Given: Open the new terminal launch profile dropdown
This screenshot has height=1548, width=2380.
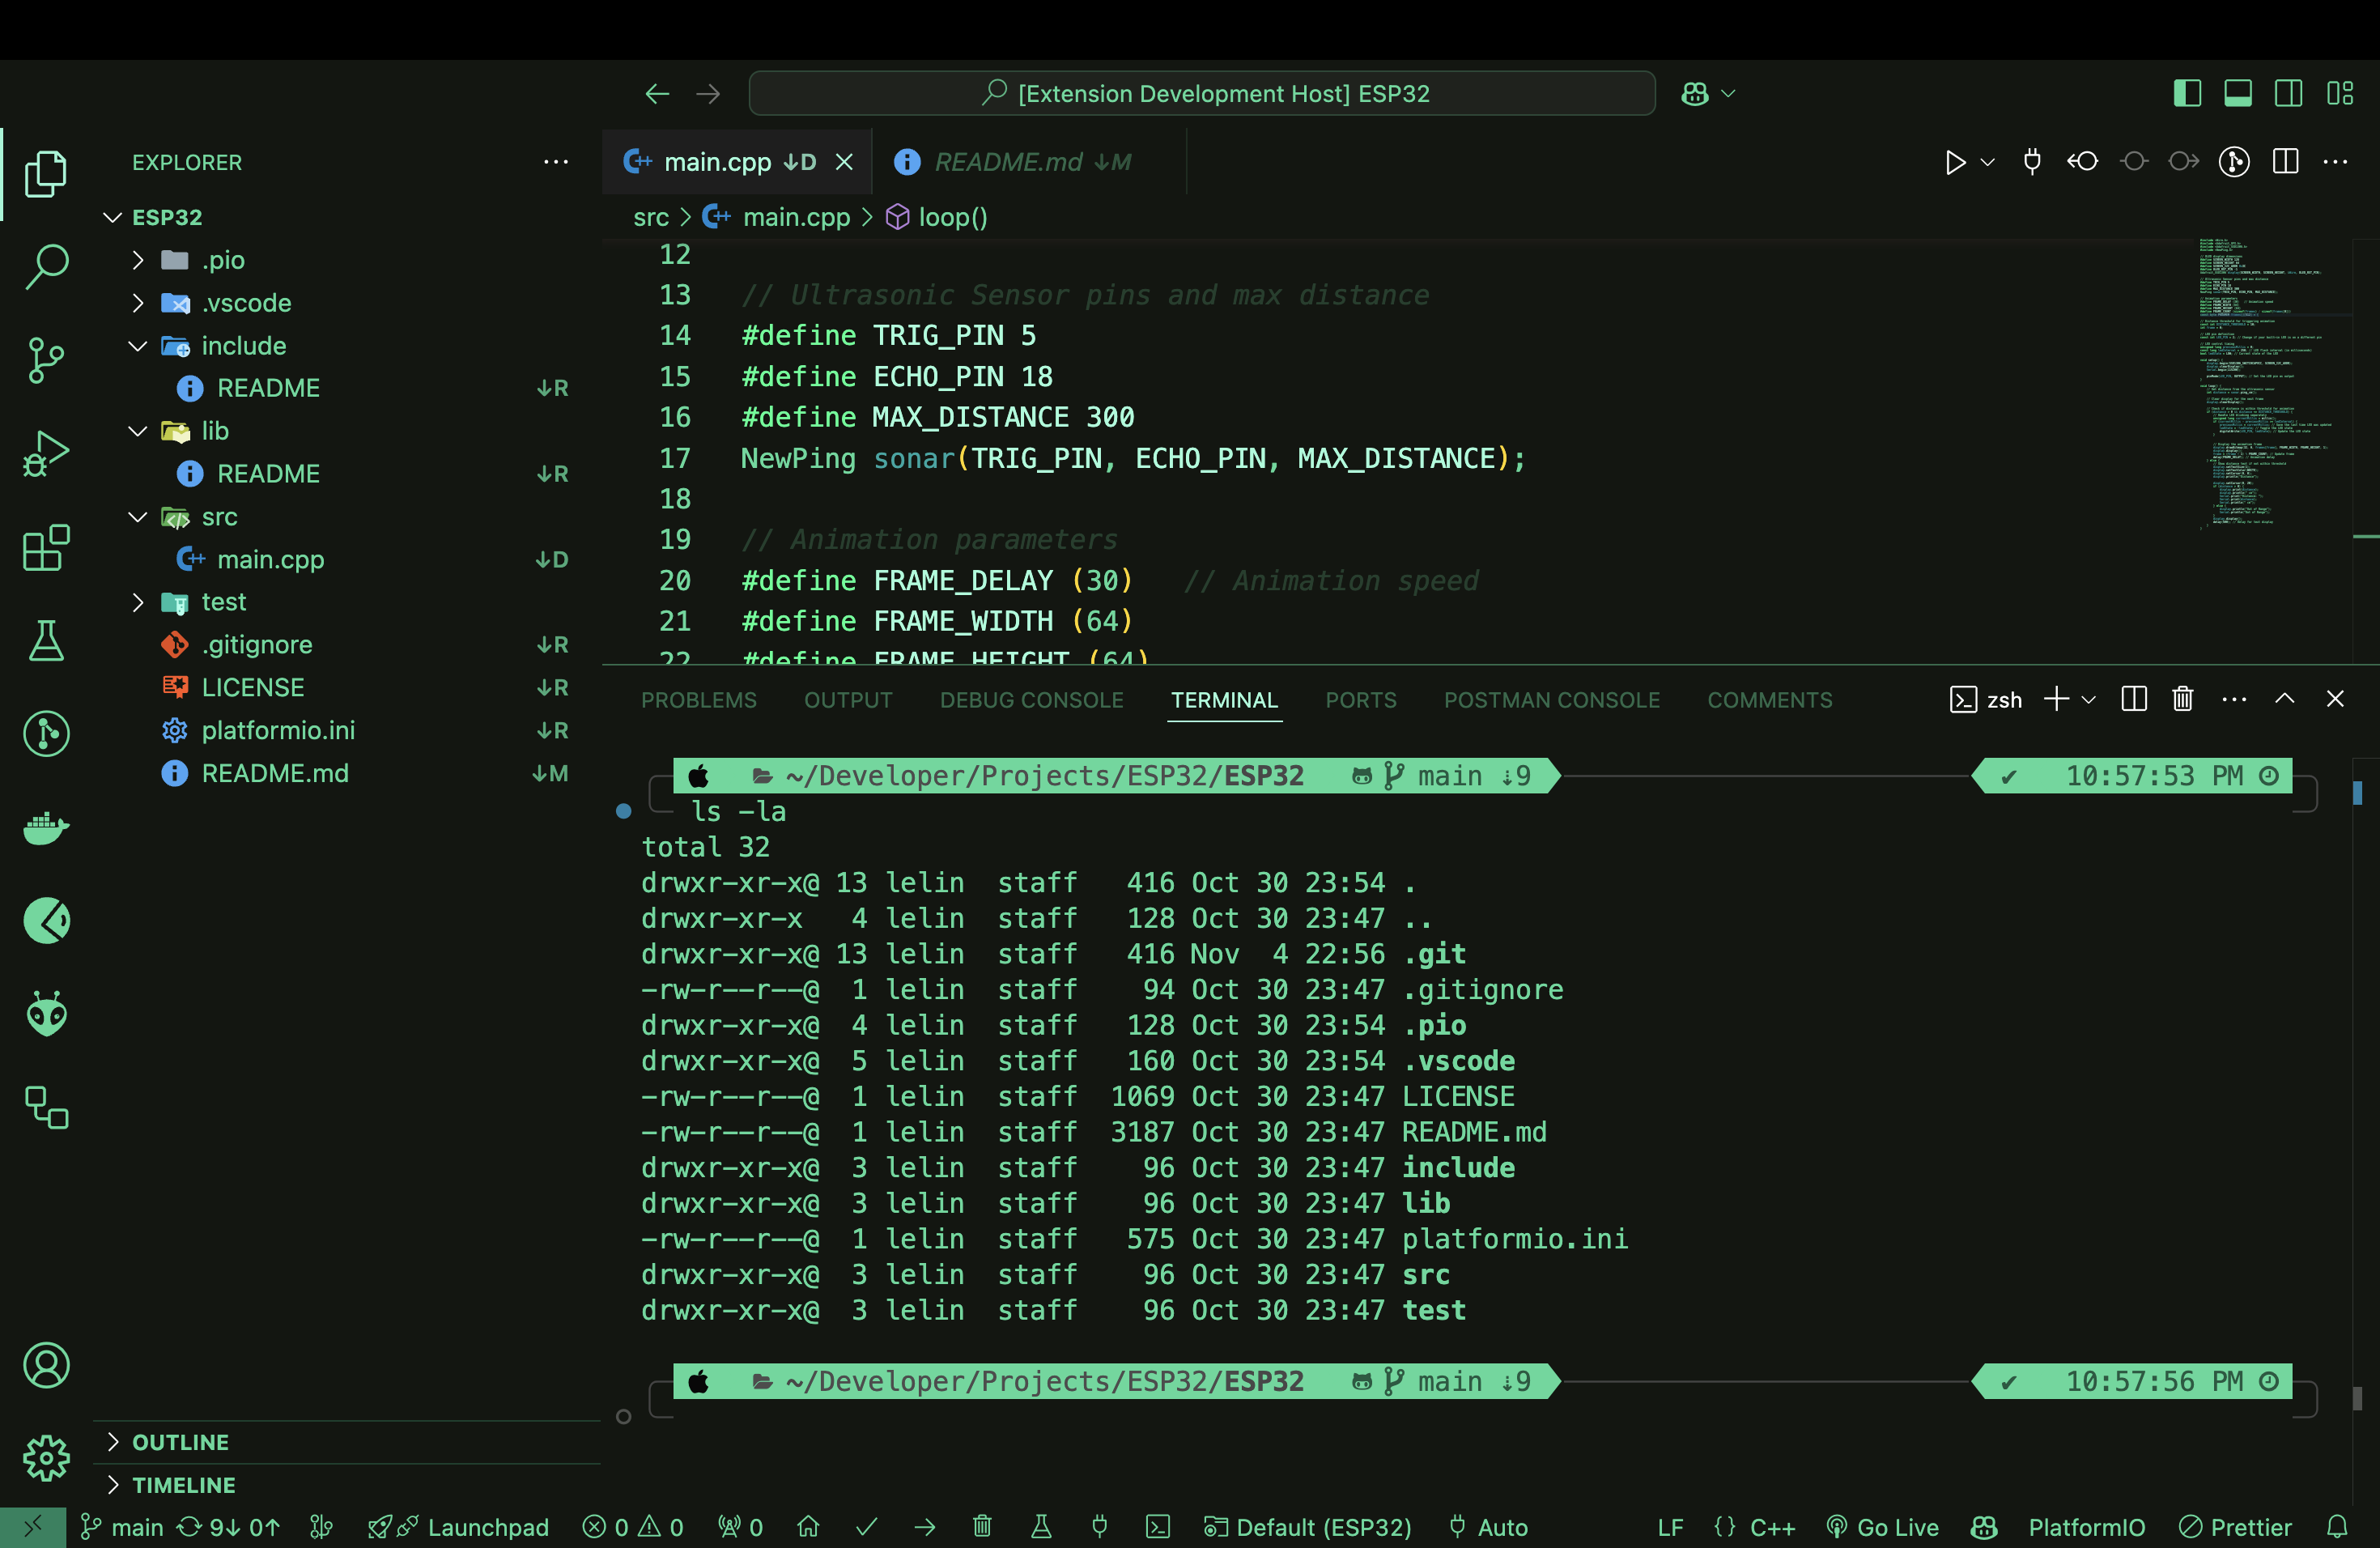Looking at the screenshot, I should [2088, 700].
